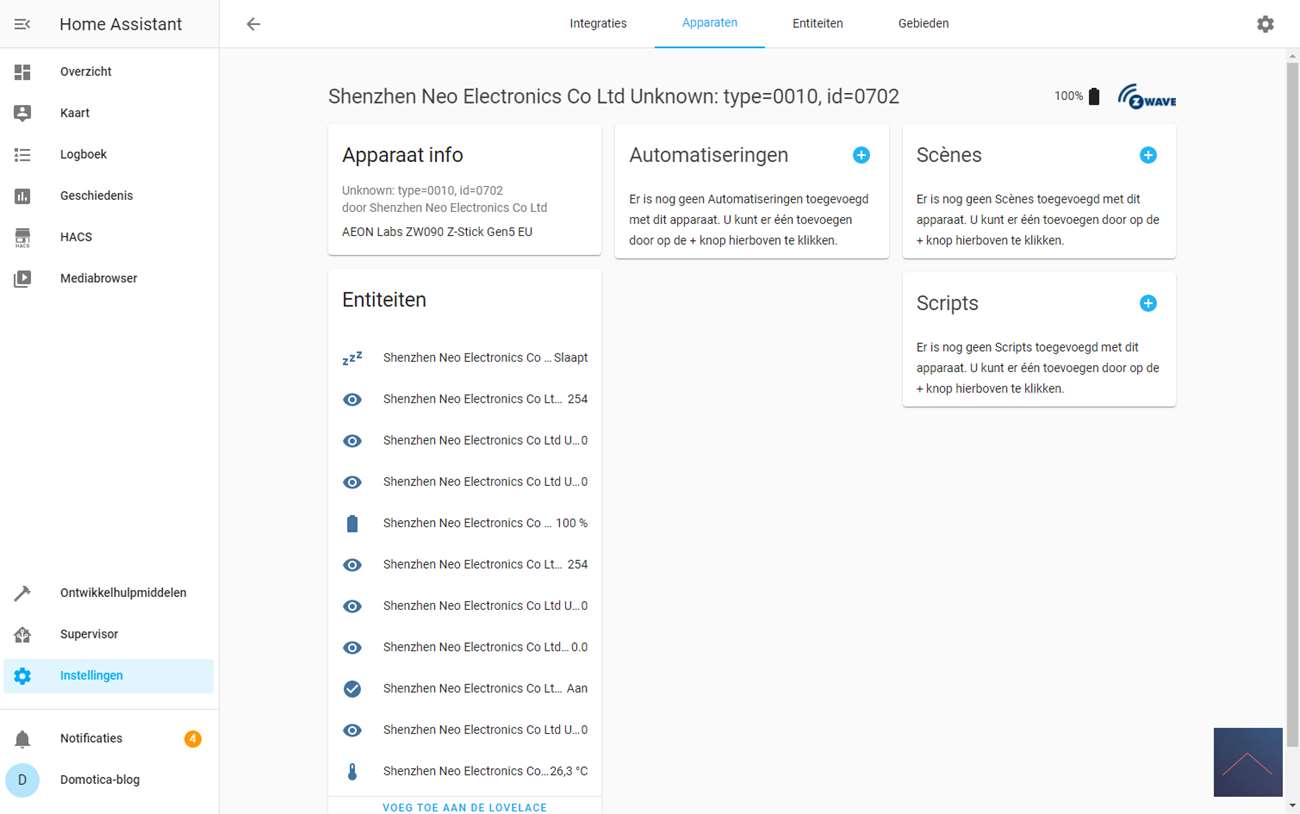The width and height of the screenshot is (1300, 814).
Task: Click the scrollbar down arrow
Action: click(1292, 806)
